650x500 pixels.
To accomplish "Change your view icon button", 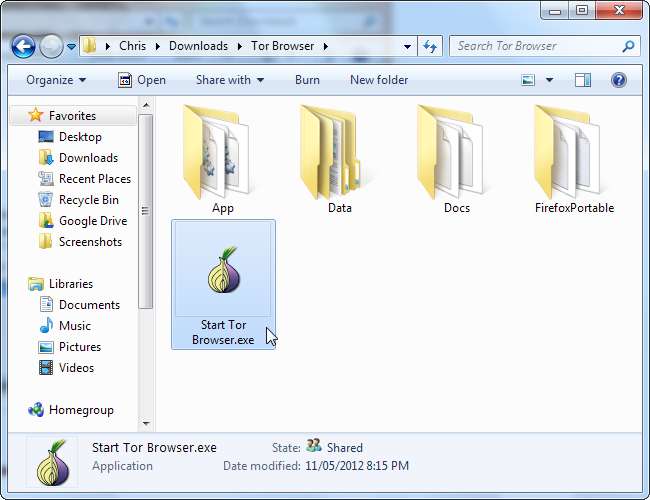I will (528, 80).
